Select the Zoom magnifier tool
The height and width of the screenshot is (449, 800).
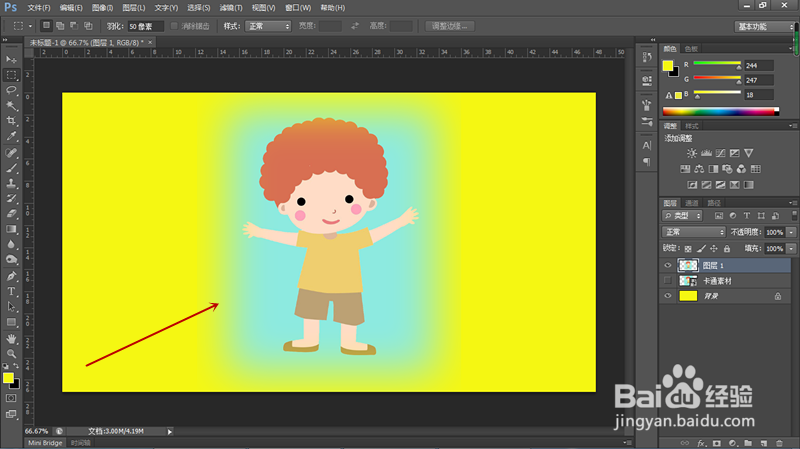(11, 354)
